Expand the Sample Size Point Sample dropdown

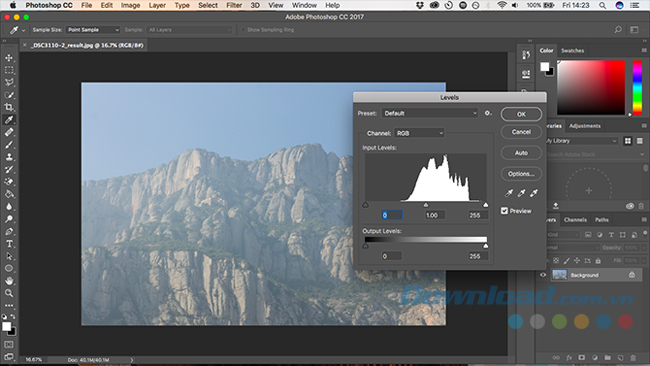coord(93,30)
